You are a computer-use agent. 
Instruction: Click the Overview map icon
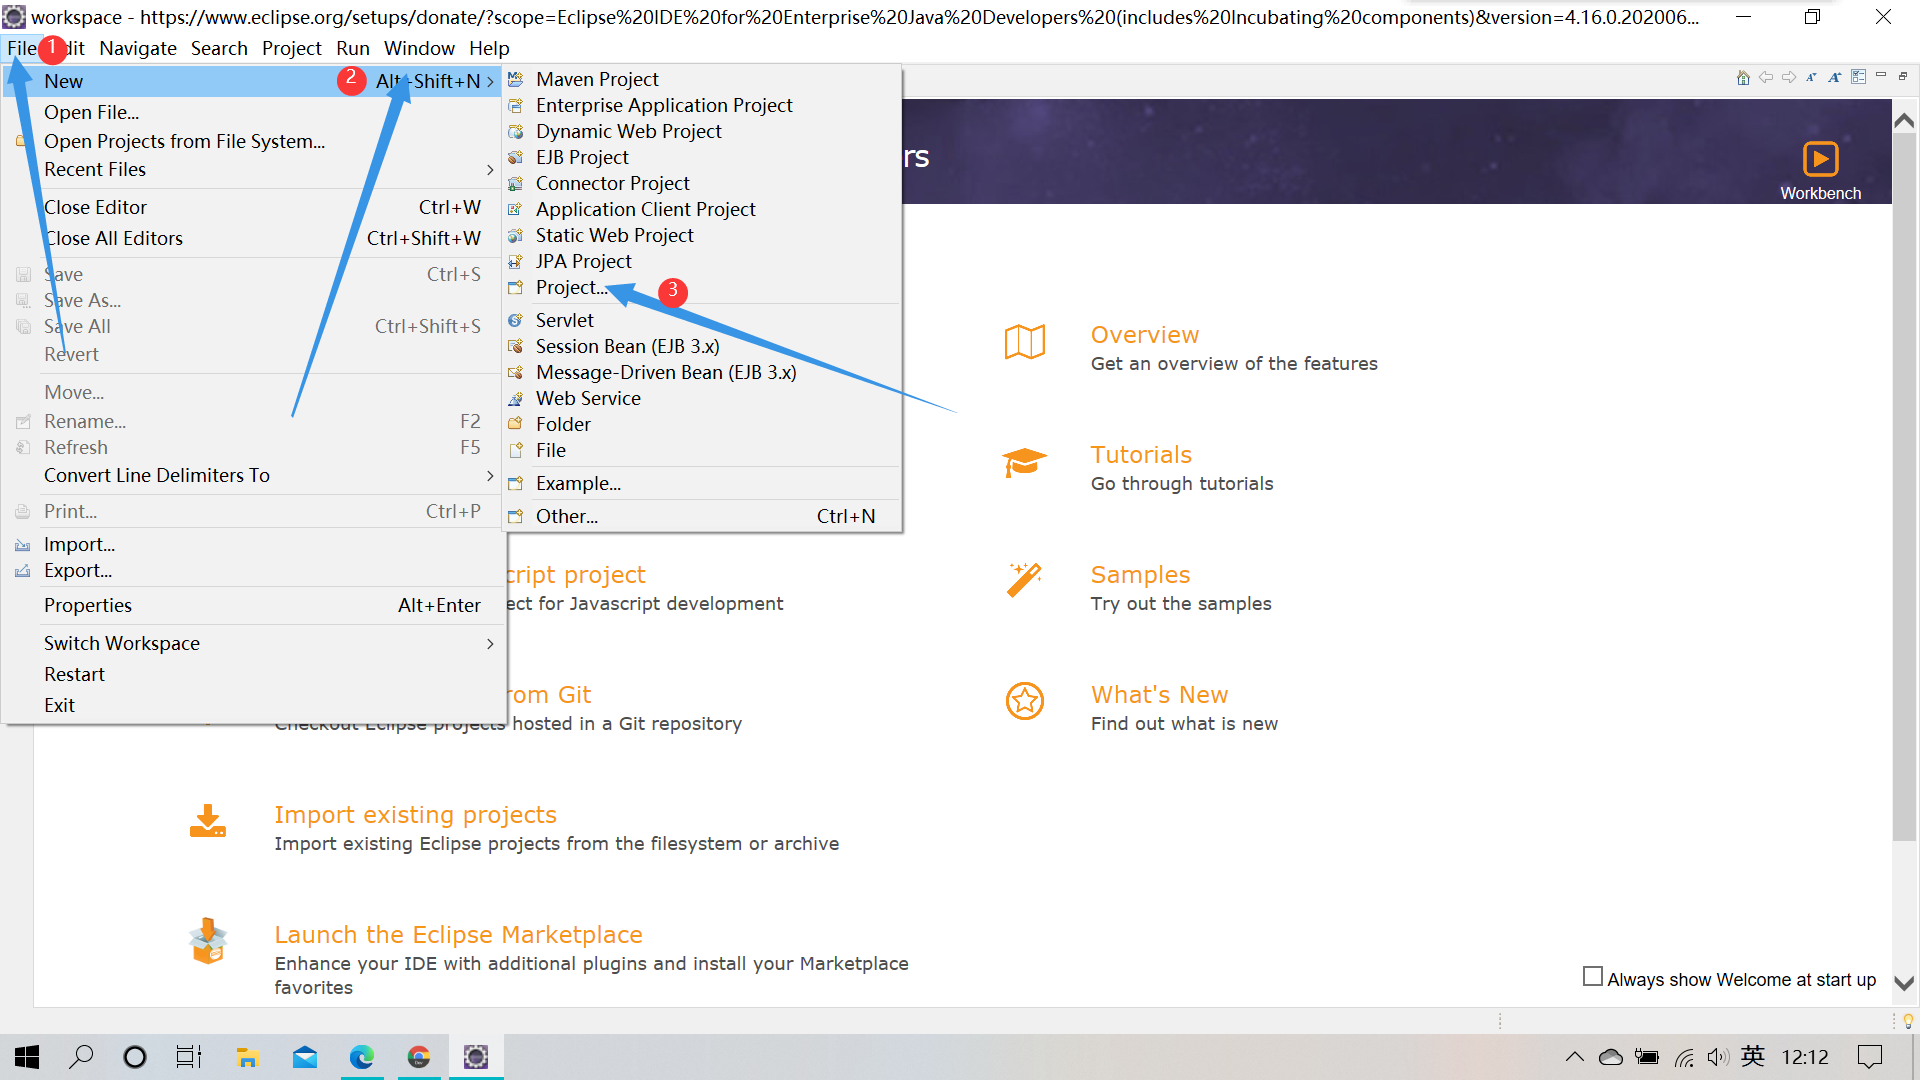[1025, 342]
